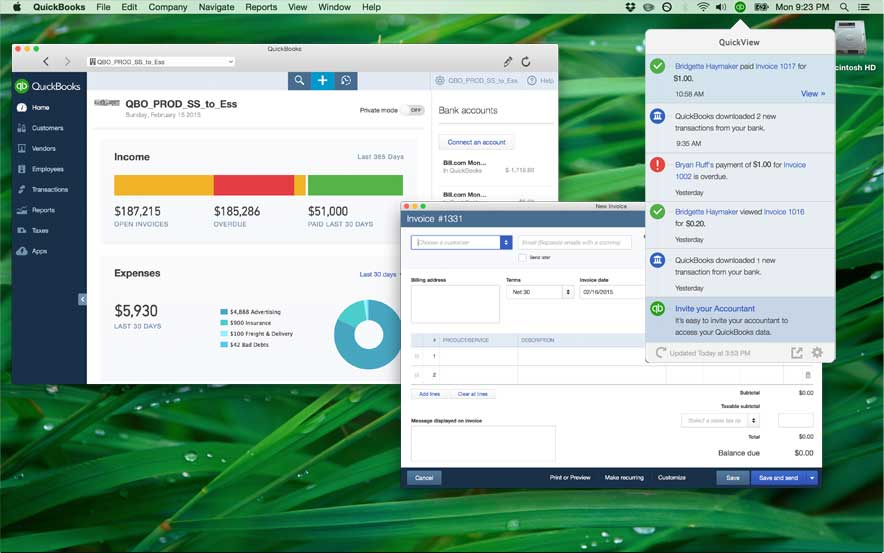Go back with the left arrow
The width and height of the screenshot is (884, 553).
(x=46, y=61)
